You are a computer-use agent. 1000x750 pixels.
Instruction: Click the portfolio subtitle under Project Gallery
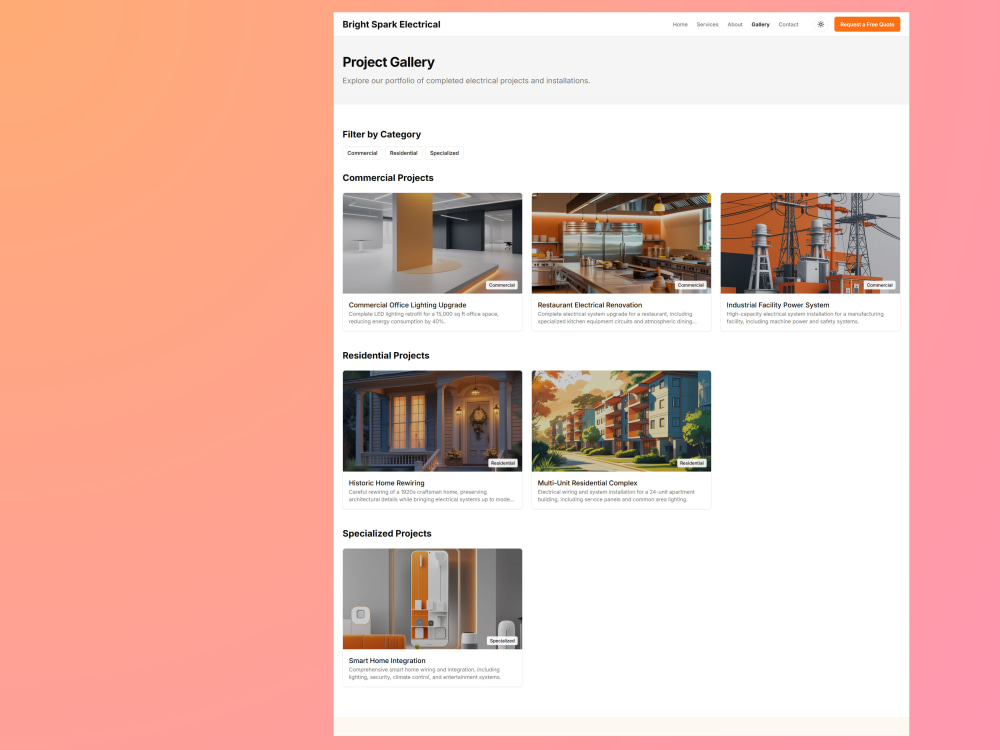pos(466,81)
